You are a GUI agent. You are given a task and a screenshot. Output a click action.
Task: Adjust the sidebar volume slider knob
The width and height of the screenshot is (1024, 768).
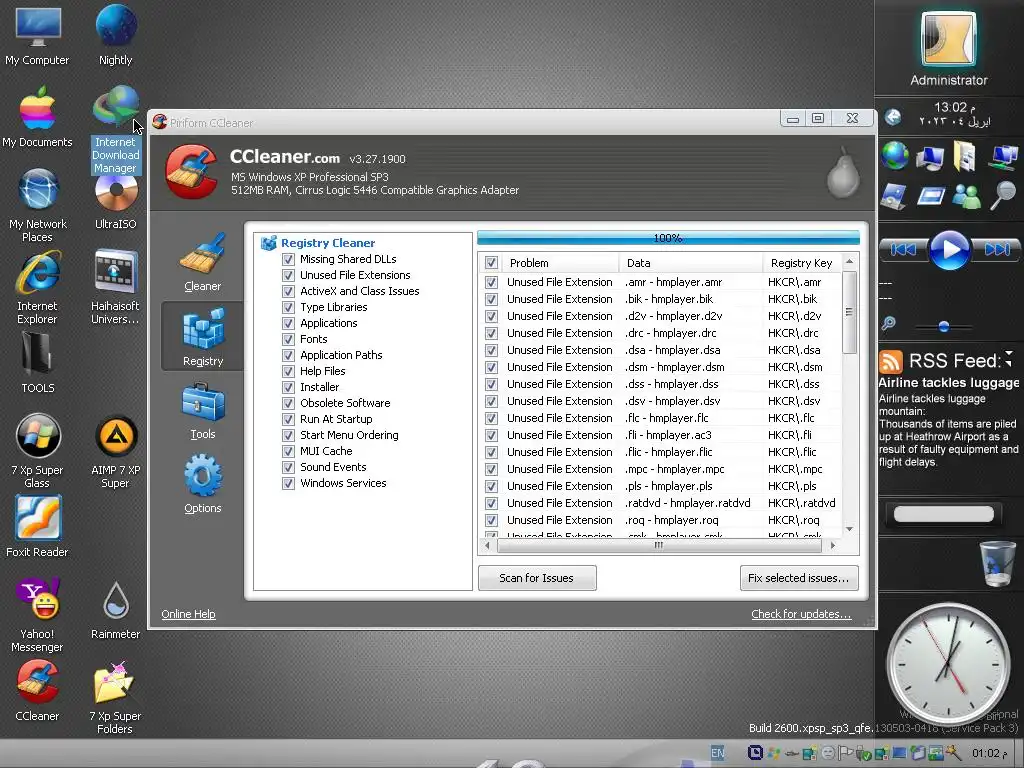944,327
